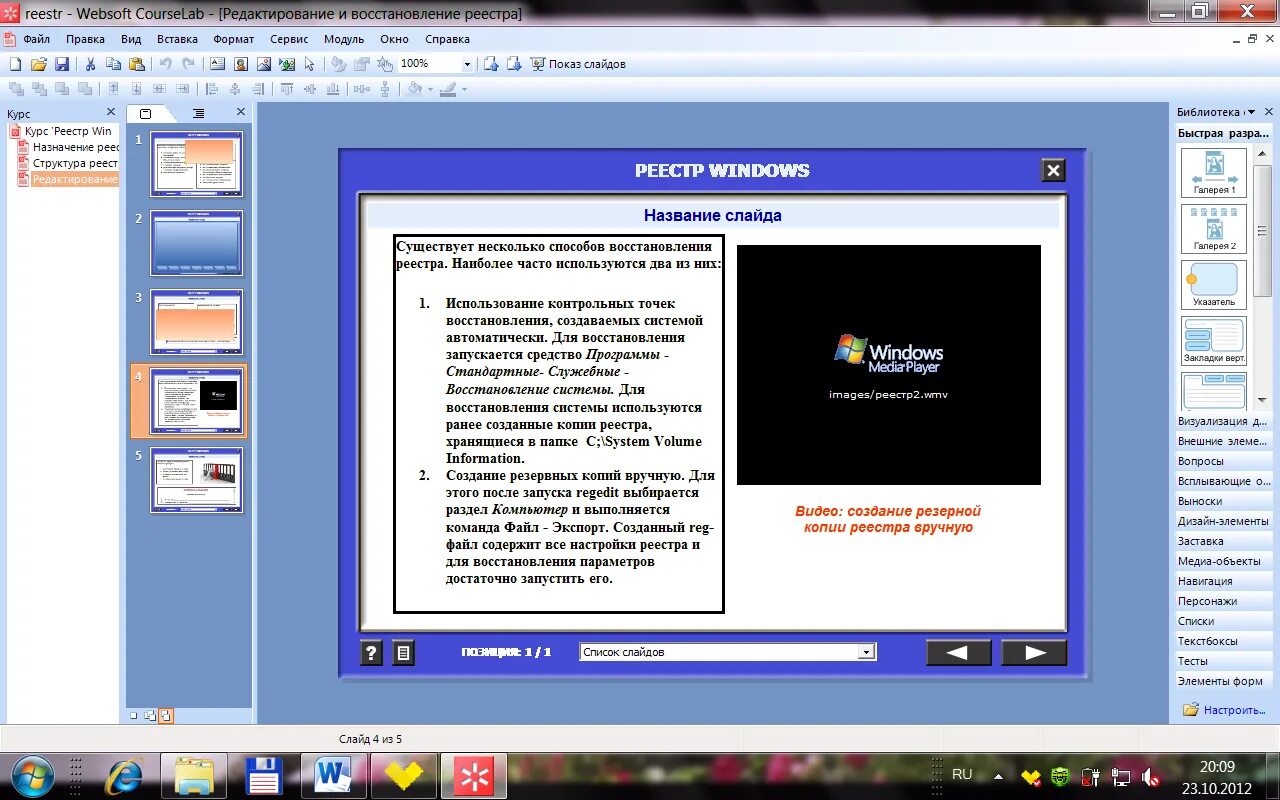
Task: Open a course via the folder icon
Action: point(39,64)
